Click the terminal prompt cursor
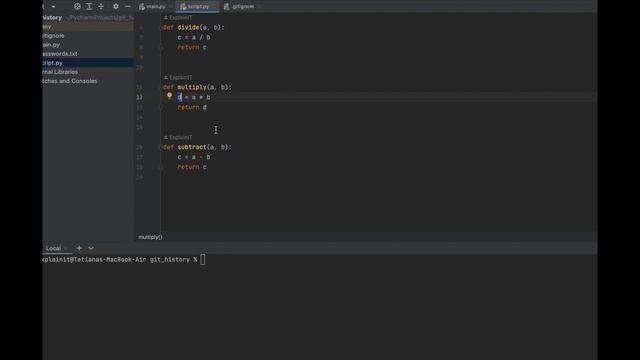The width and height of the screenshot is (640, 360). click(203, 260)
